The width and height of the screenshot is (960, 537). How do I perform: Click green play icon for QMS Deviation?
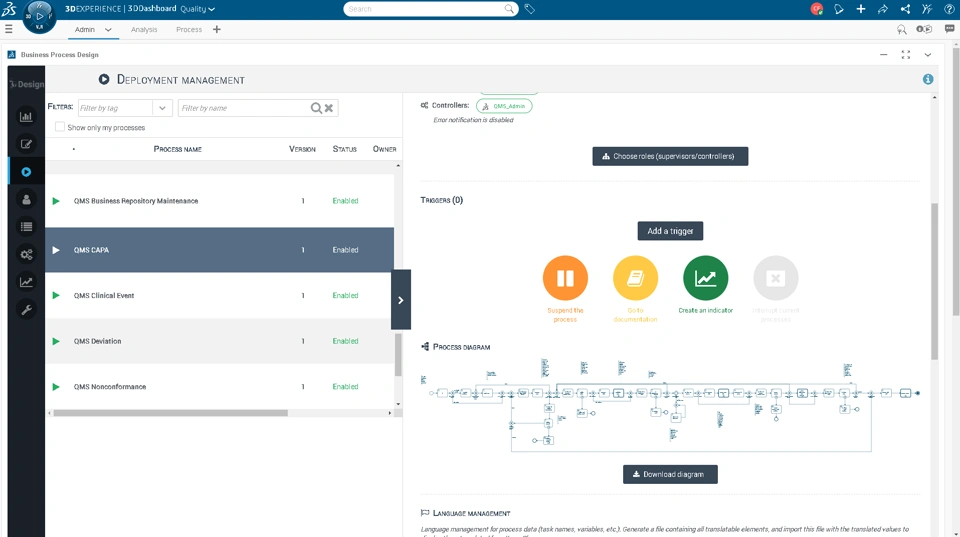tap(56, 341)
